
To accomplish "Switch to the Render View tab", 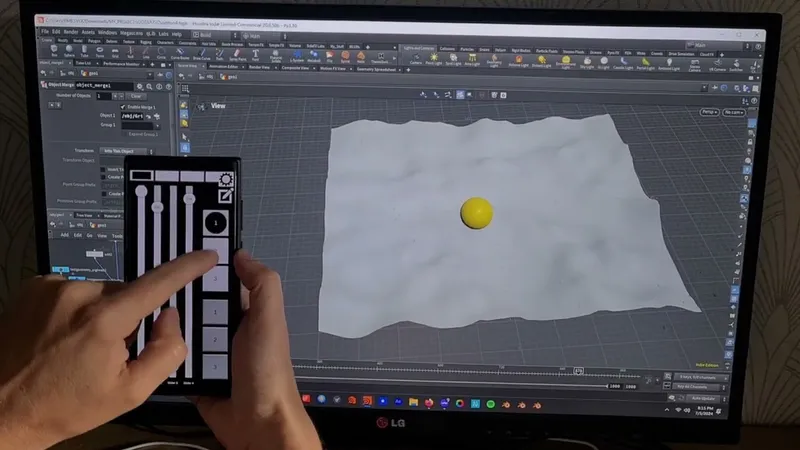I will [x=259, y=67].
